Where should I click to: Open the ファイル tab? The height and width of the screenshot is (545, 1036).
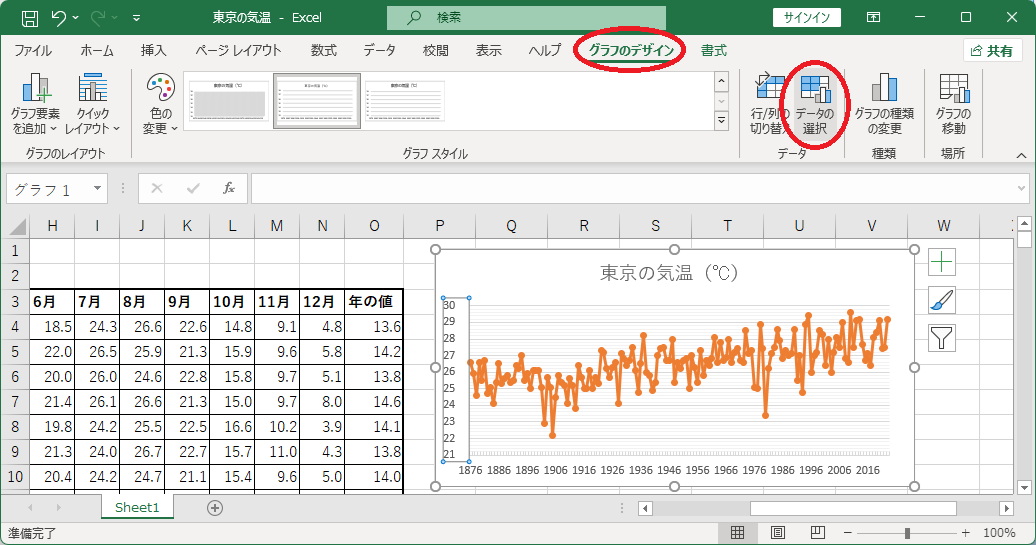click(x=33, y=51)
